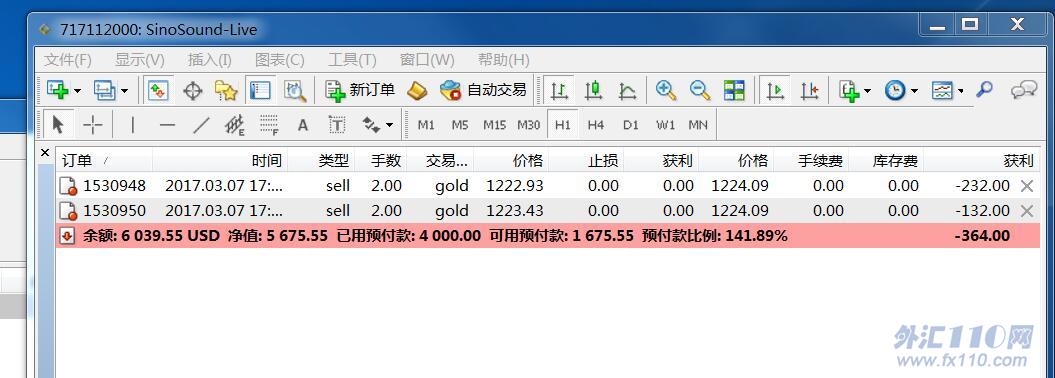Open the 工具(T) menu

tap(352, 60)
